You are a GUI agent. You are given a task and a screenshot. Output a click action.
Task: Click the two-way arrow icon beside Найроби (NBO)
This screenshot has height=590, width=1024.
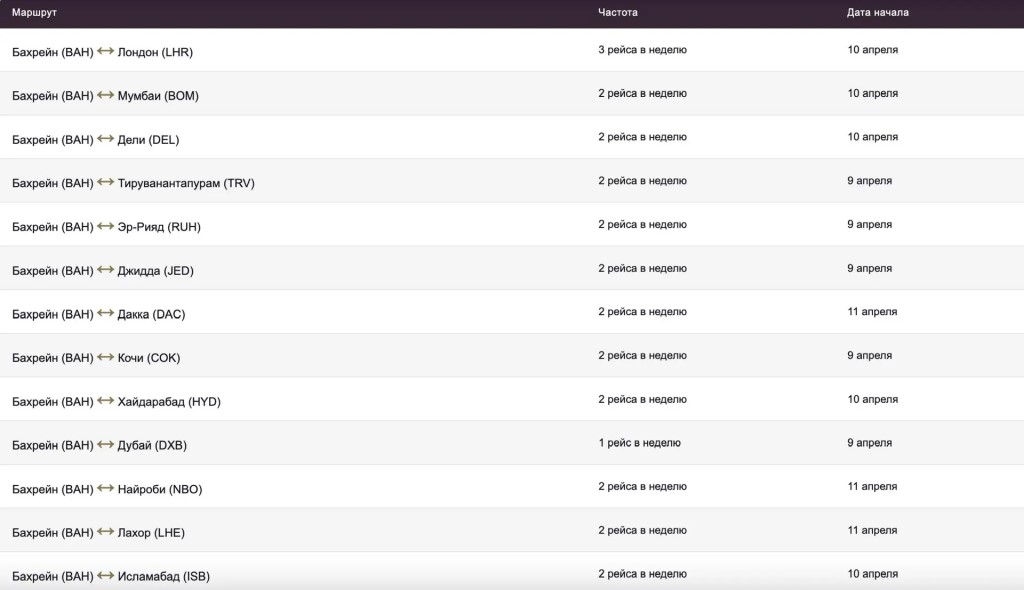tap(105, 488)
